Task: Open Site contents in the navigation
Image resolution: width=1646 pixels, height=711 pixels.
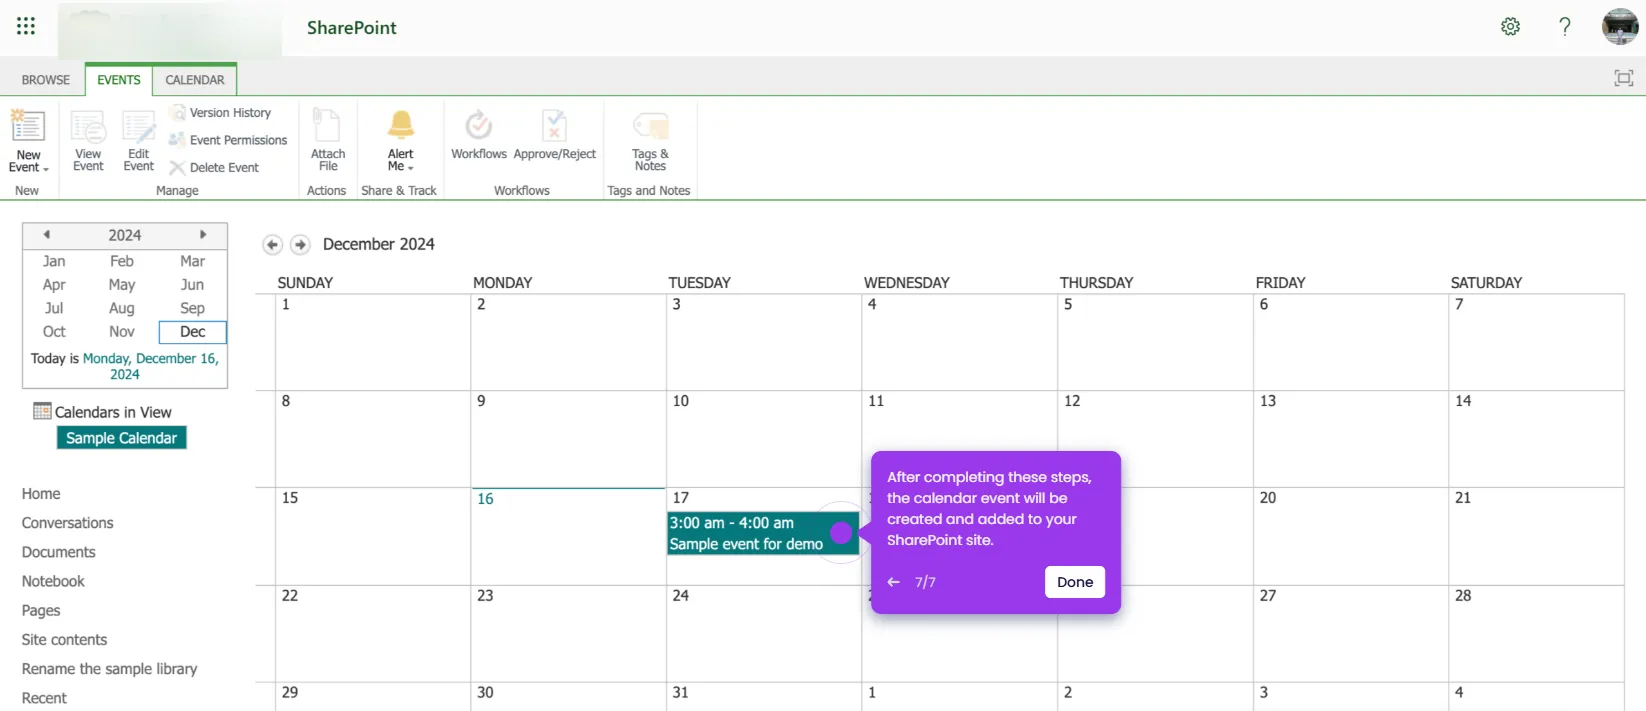Action: (64, 640)
